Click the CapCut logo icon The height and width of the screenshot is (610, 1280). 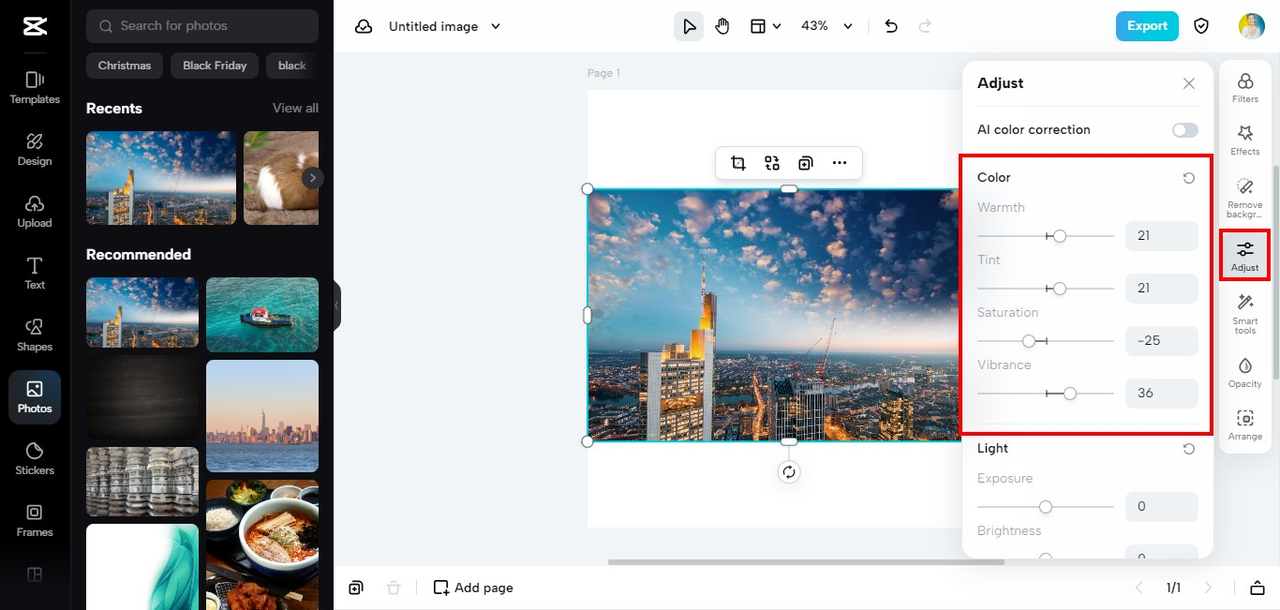(x=34, y=27)
